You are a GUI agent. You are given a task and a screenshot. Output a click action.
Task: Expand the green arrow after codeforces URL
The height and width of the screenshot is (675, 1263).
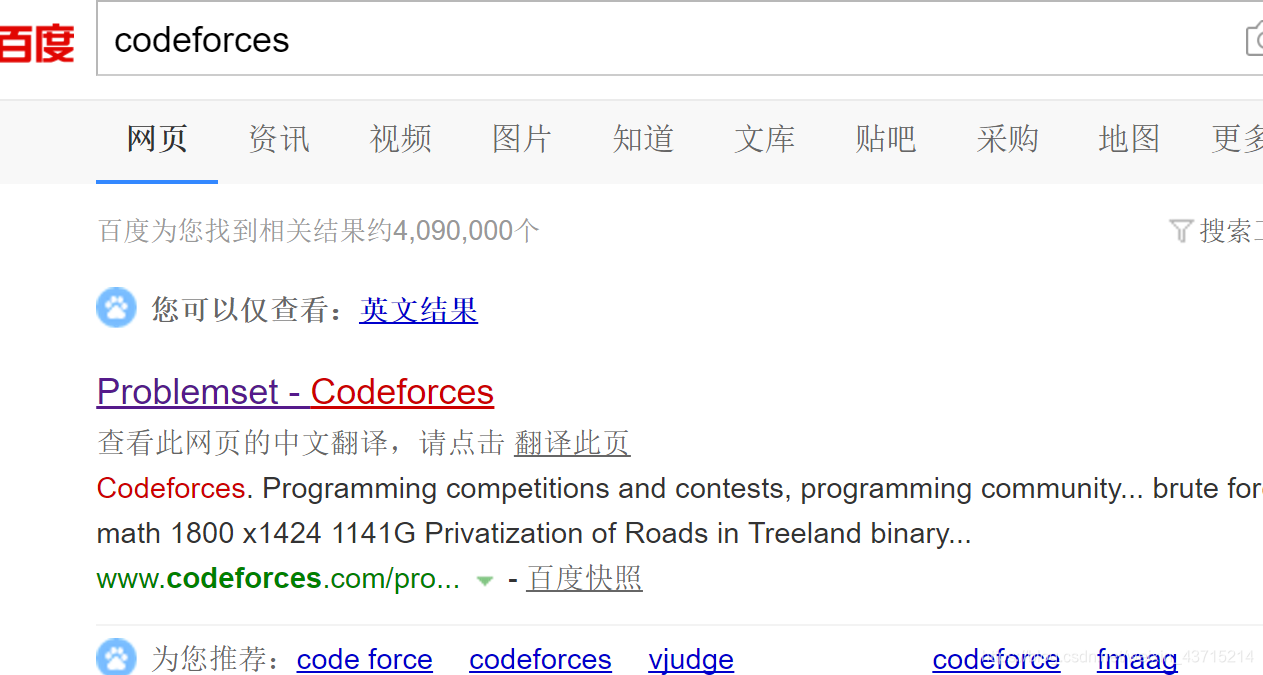click(x=485, y=580)
